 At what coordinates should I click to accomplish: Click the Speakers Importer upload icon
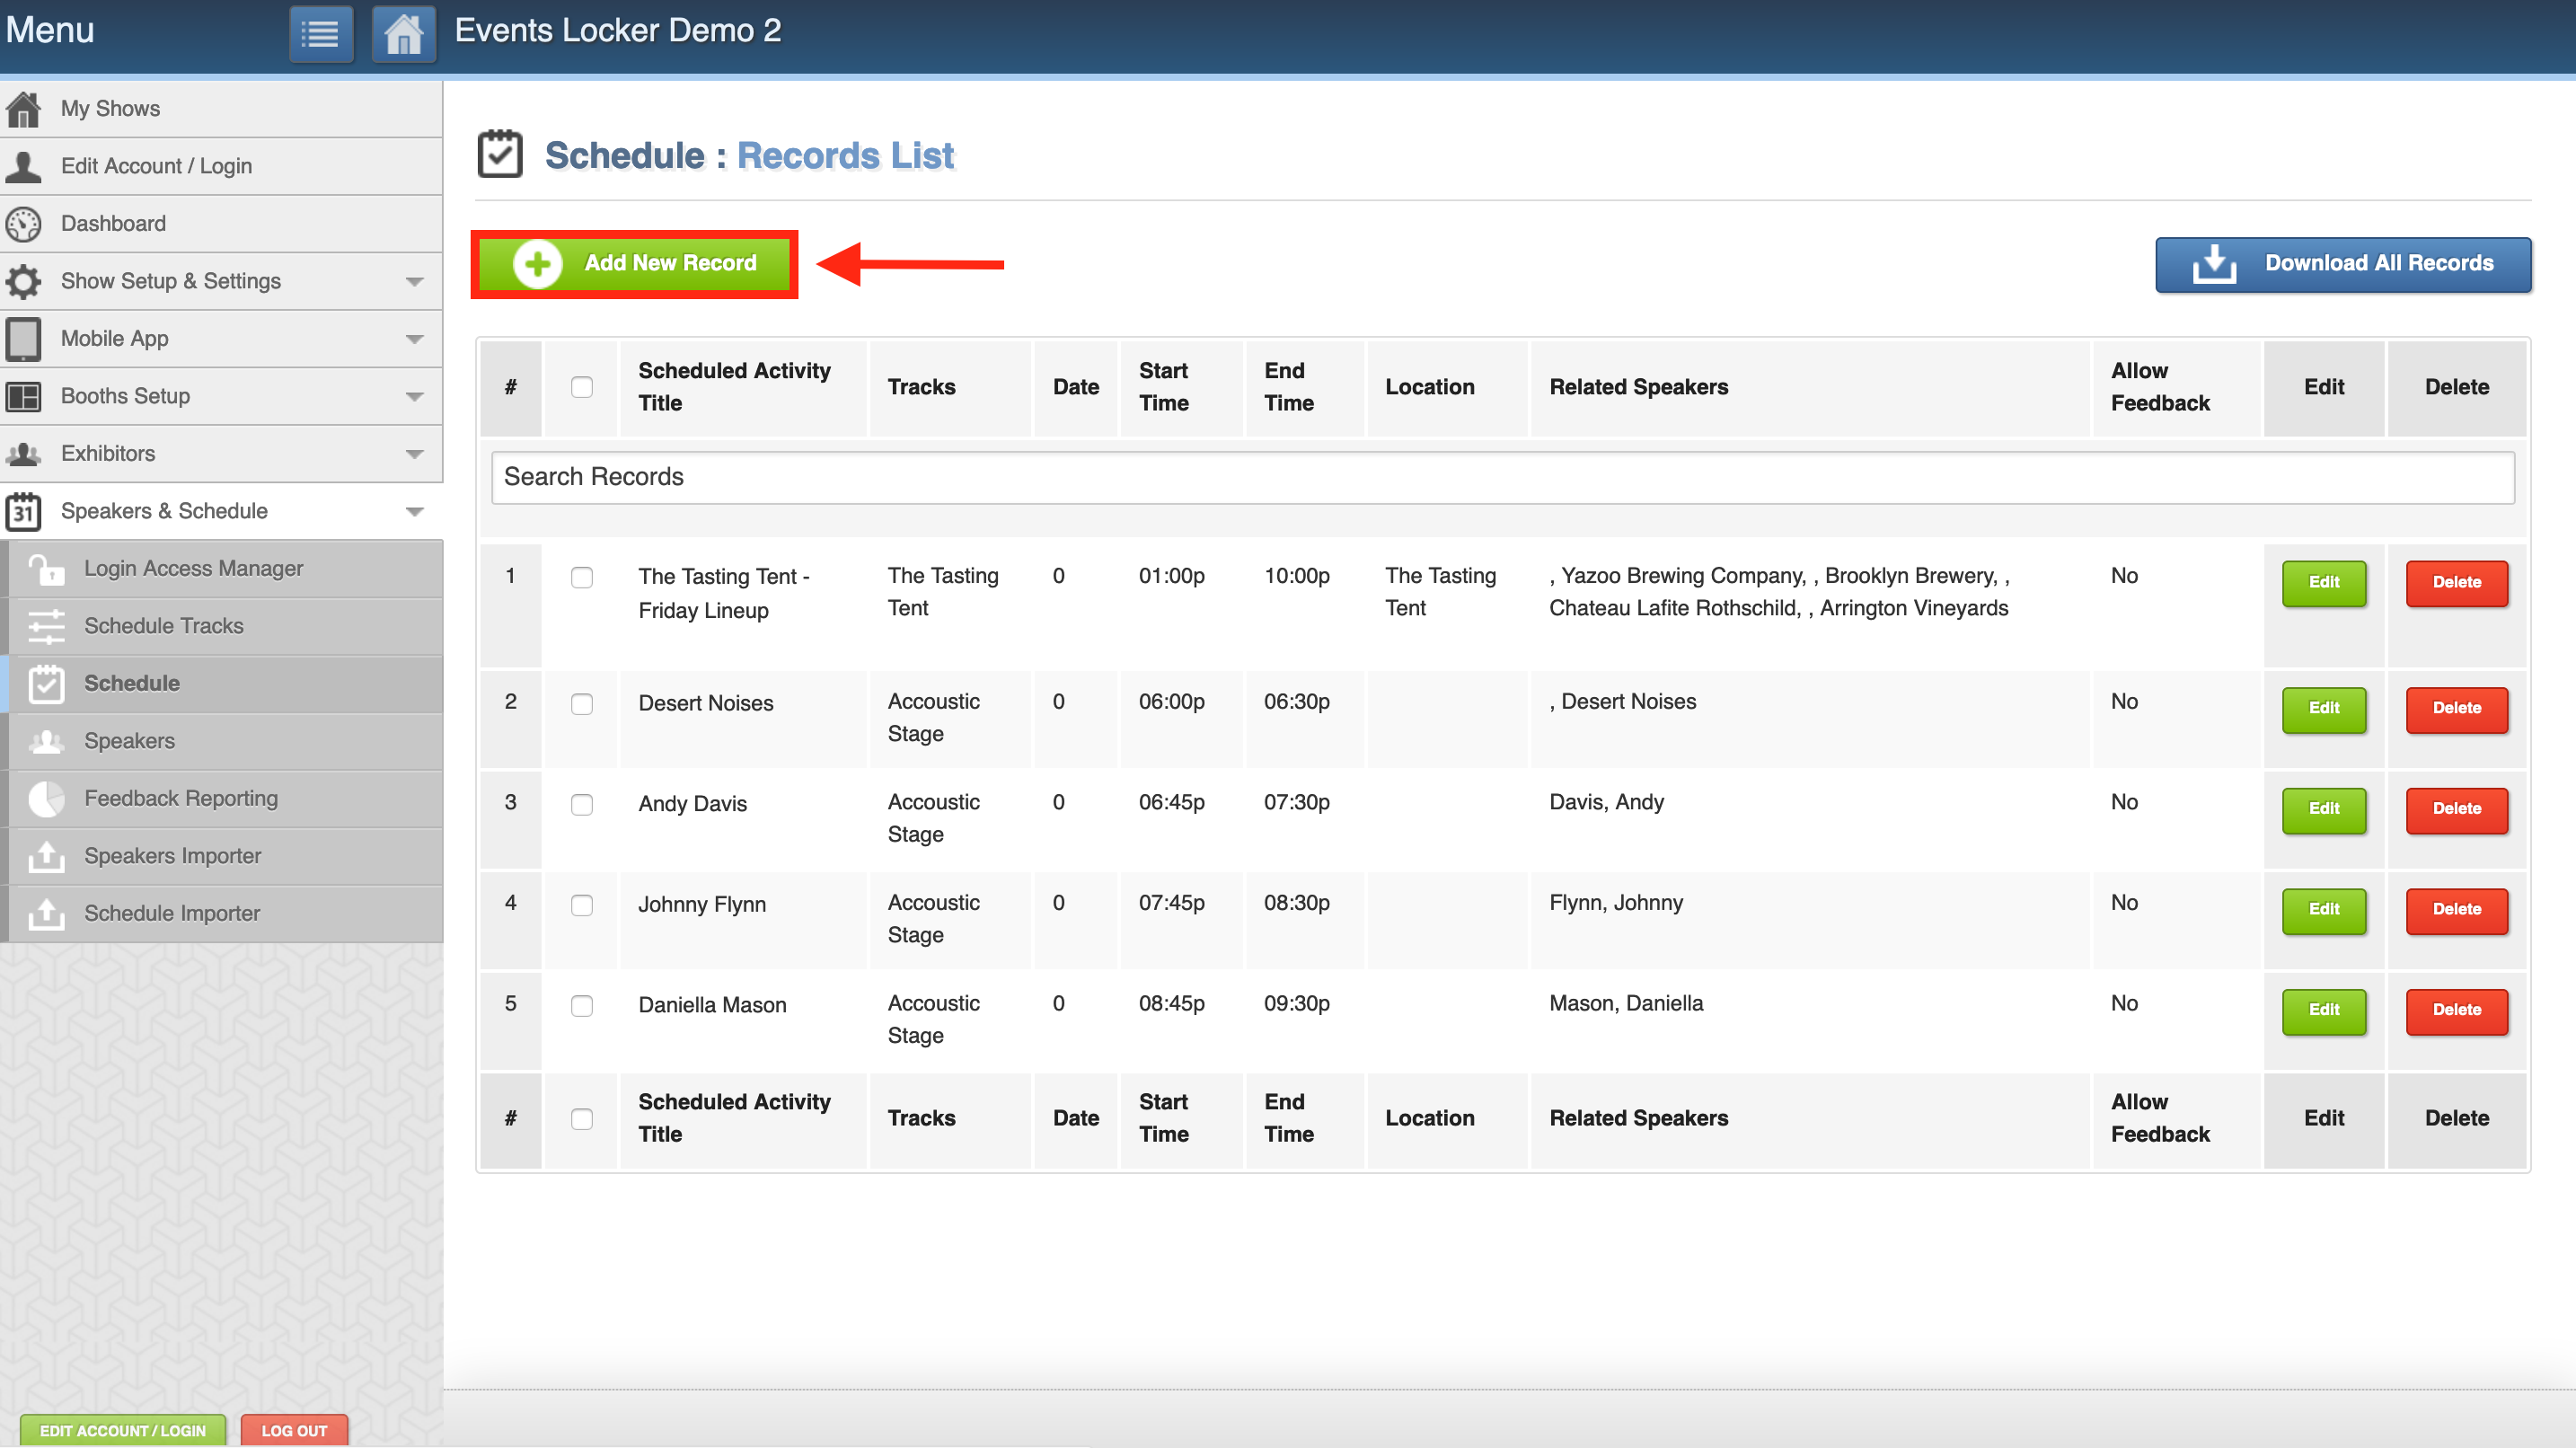pos(46,856)
